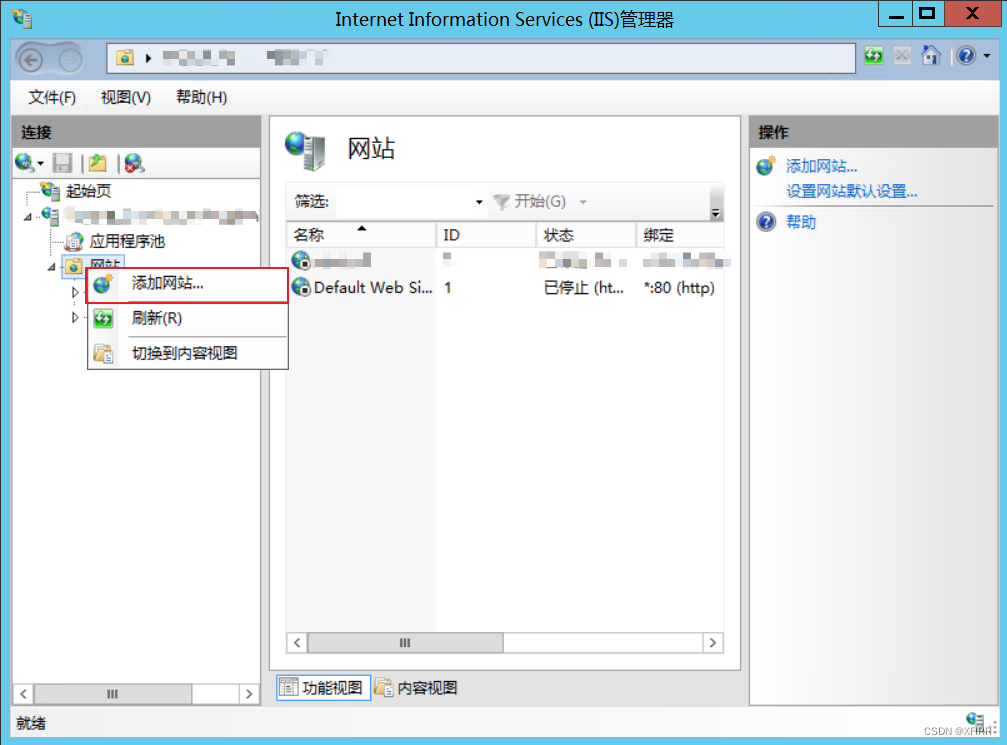Choose 添加网站... in the context menu

click(x=188, y=284)
